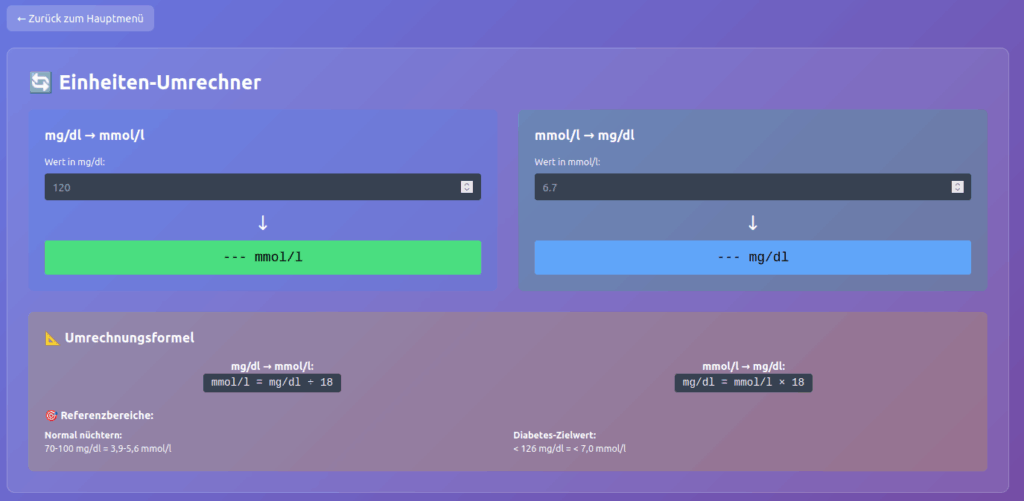1024x501 pixels.
Task: Click the stepper on the mg/dl field
Action: pos(466,187)
